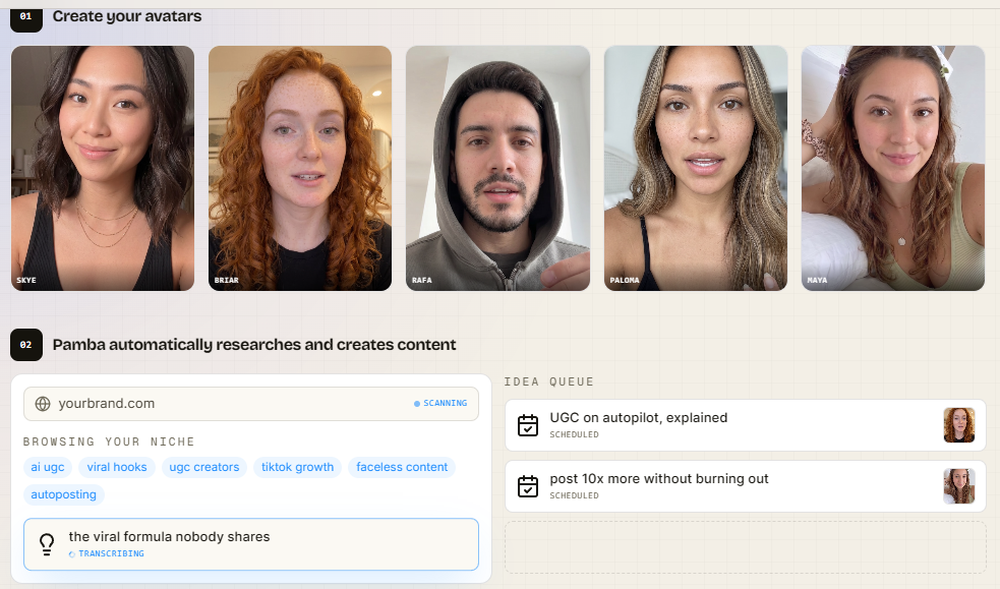This screenshot has height=589, width=1000.
Task: Click the "Create your avatars" heading
Action: (127, 16)
